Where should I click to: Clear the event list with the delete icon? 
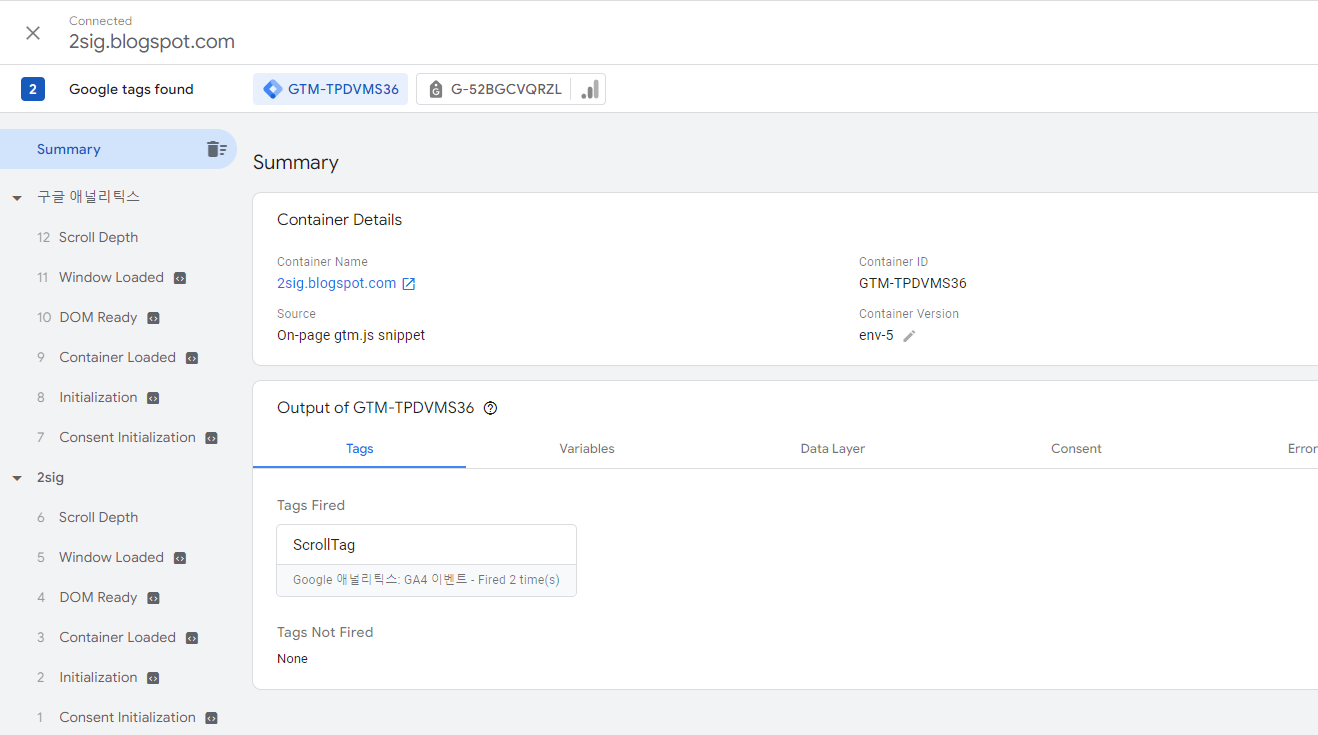[x=216, y=149]
